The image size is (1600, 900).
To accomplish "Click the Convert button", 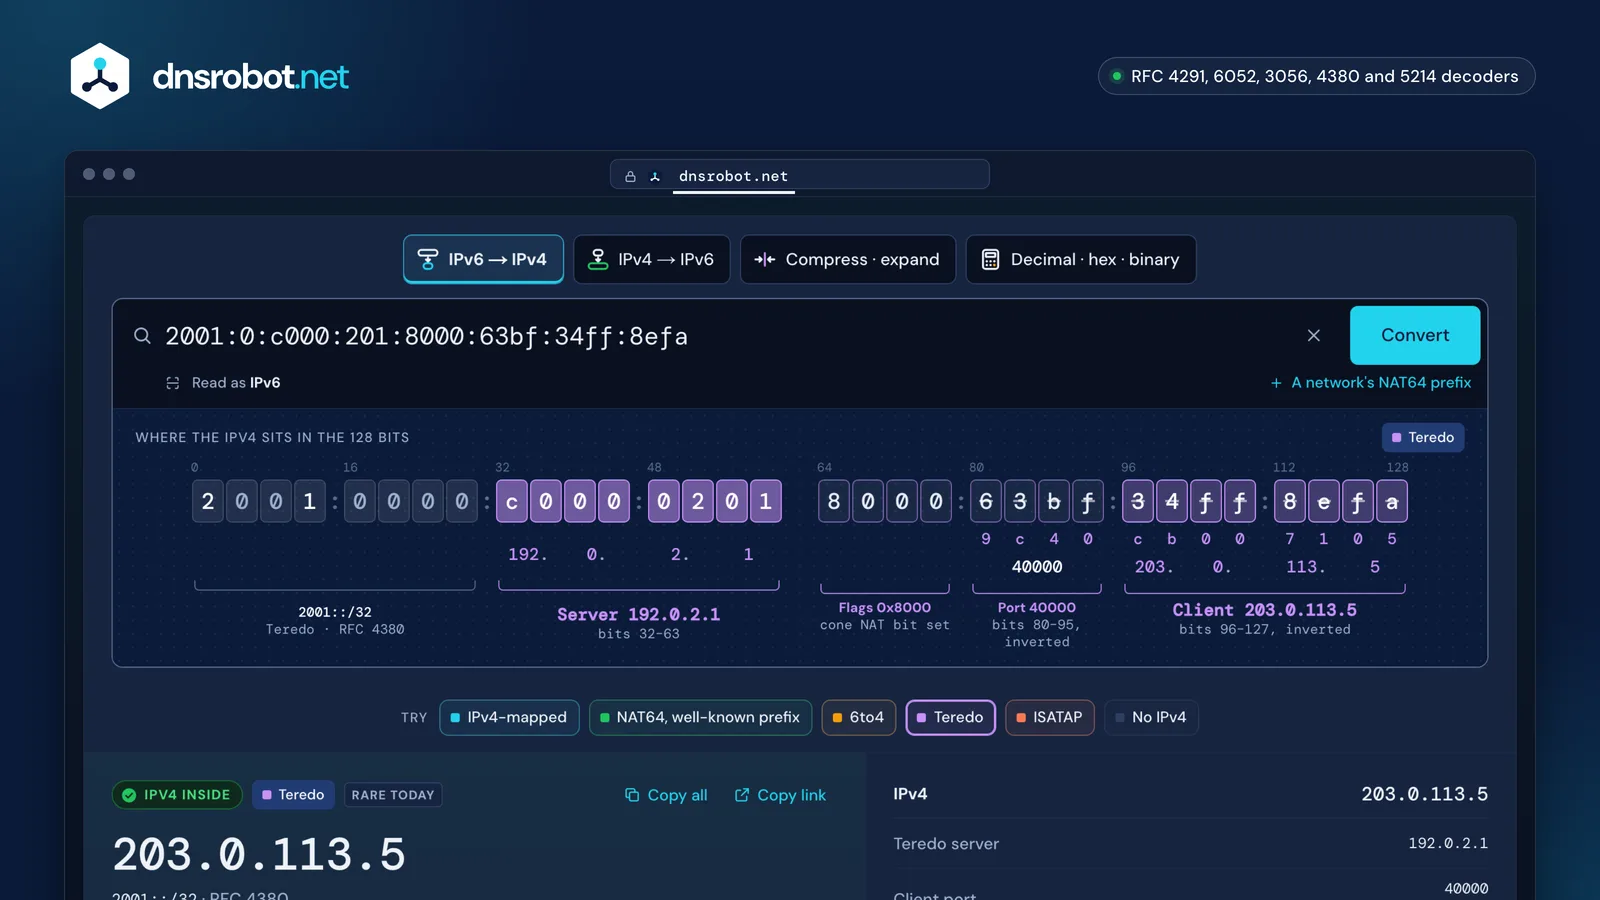I will [1415, 335].
